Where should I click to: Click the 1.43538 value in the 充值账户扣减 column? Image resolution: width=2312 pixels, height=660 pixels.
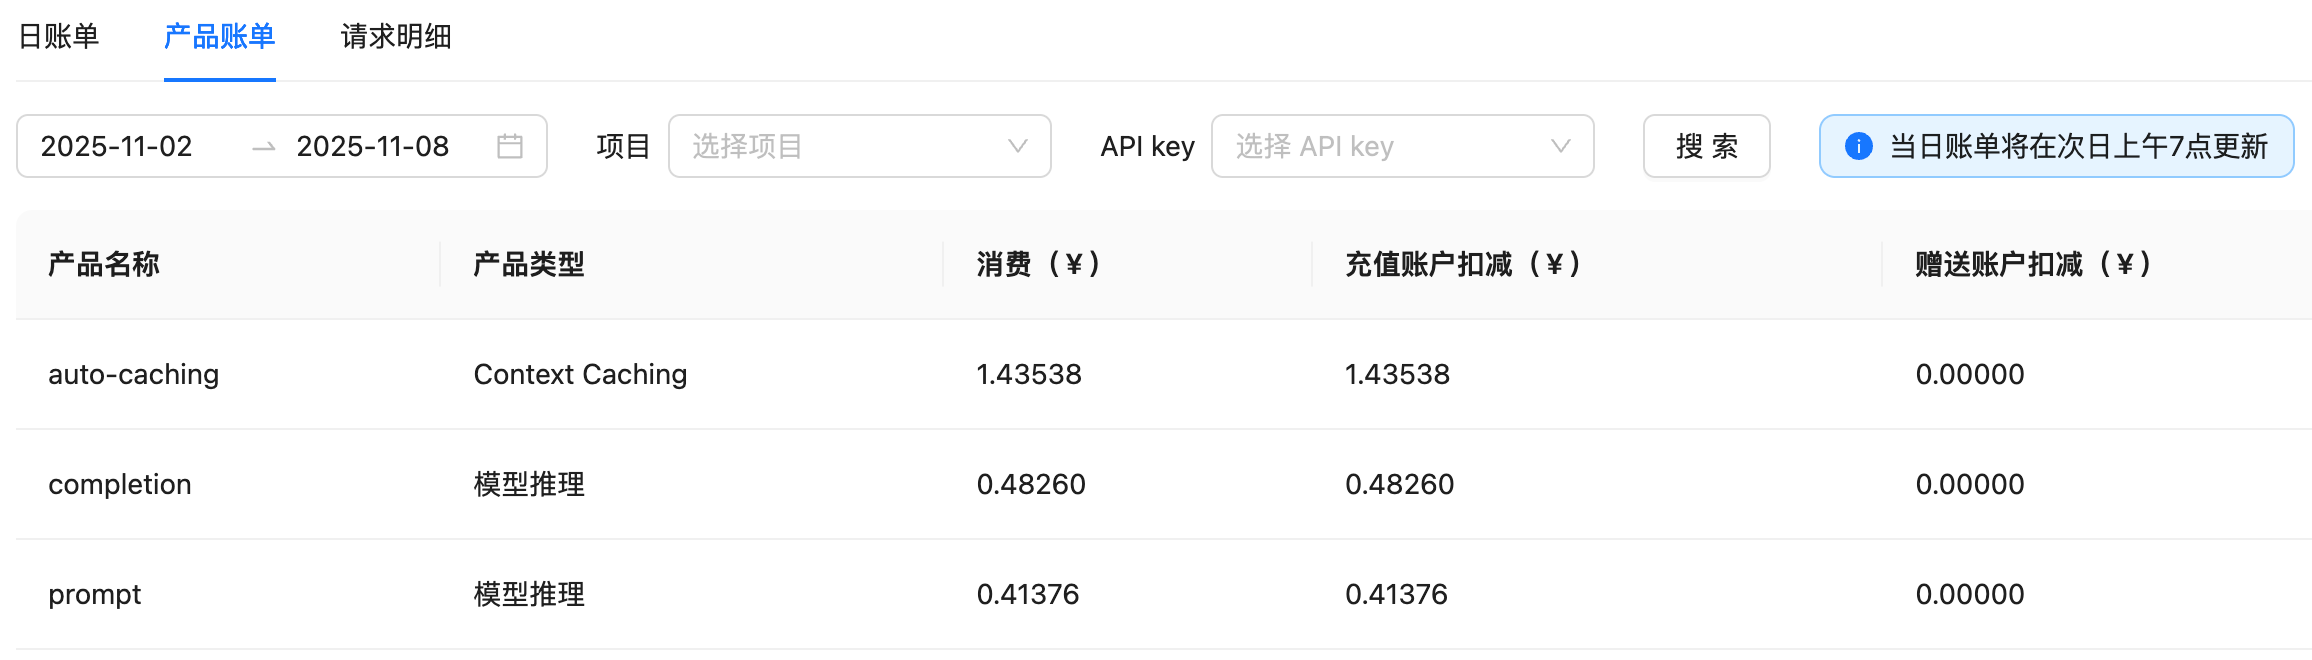coord(1397,374)
